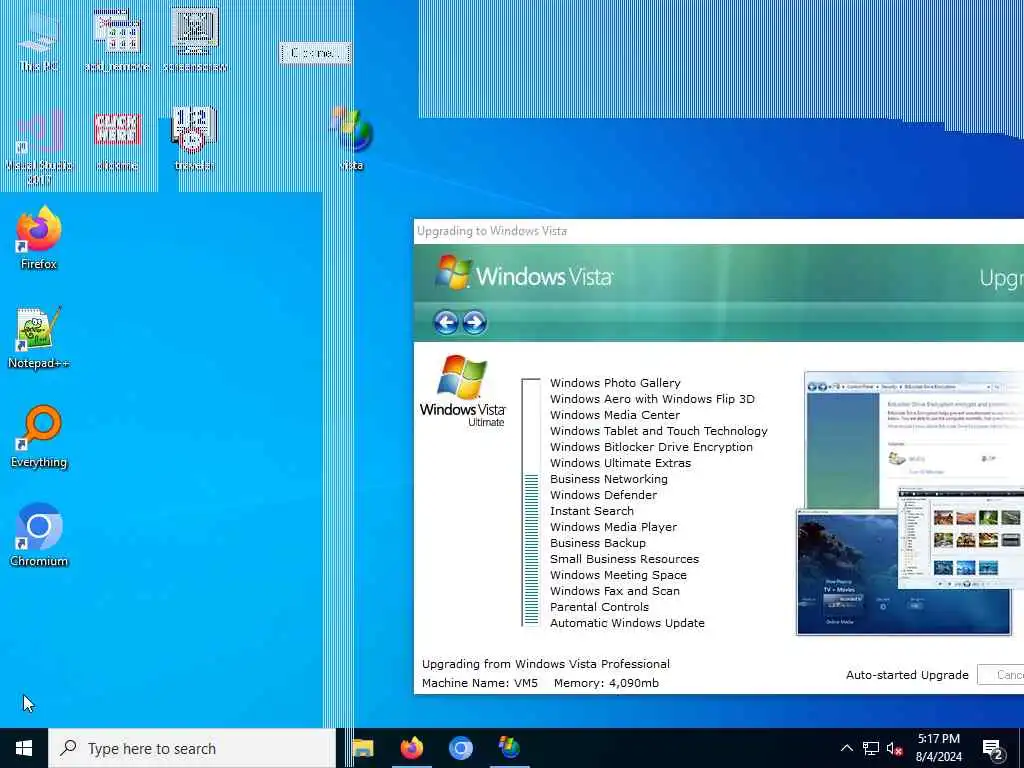Image resolution: width=1024 pixels, height=768 pixels.
Task: Click 'Parental Controls' entry
Action: (x=600, y=607)
